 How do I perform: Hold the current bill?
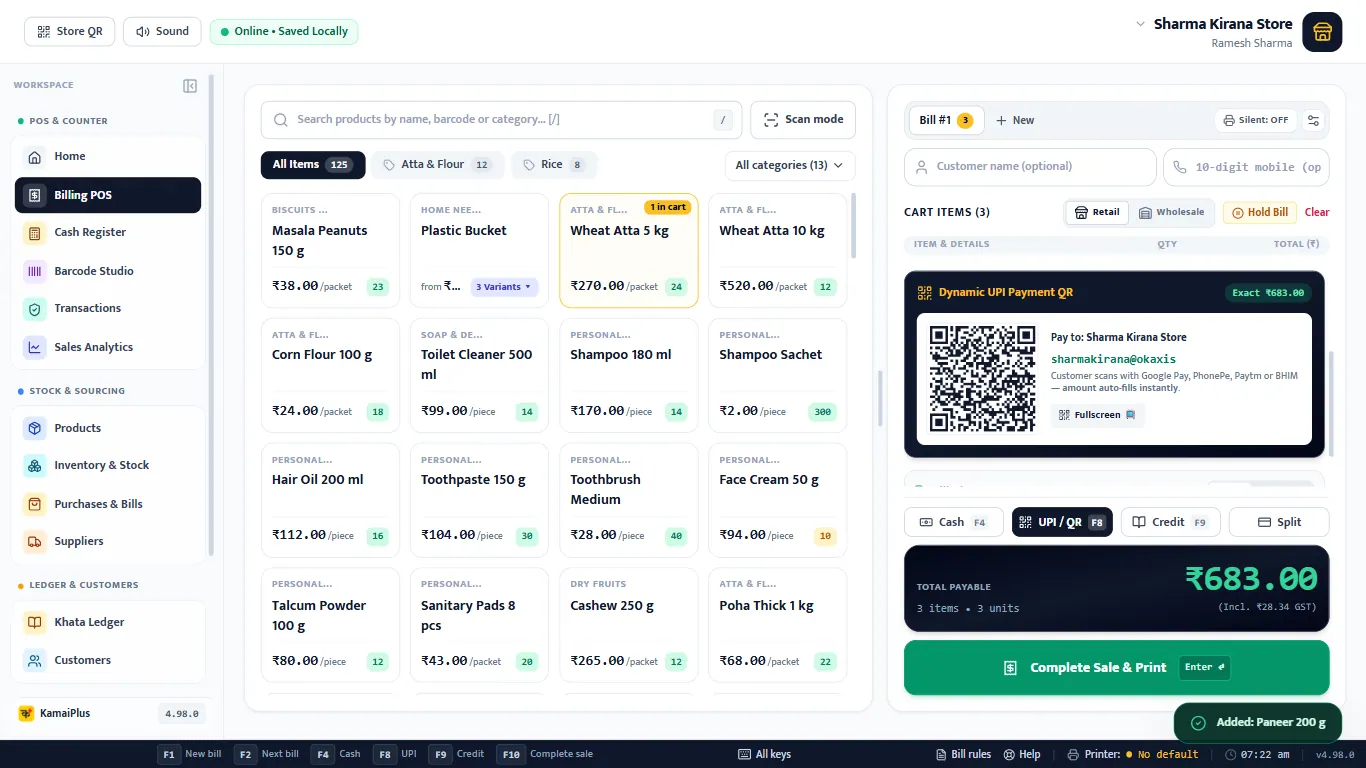(1259, 212)
